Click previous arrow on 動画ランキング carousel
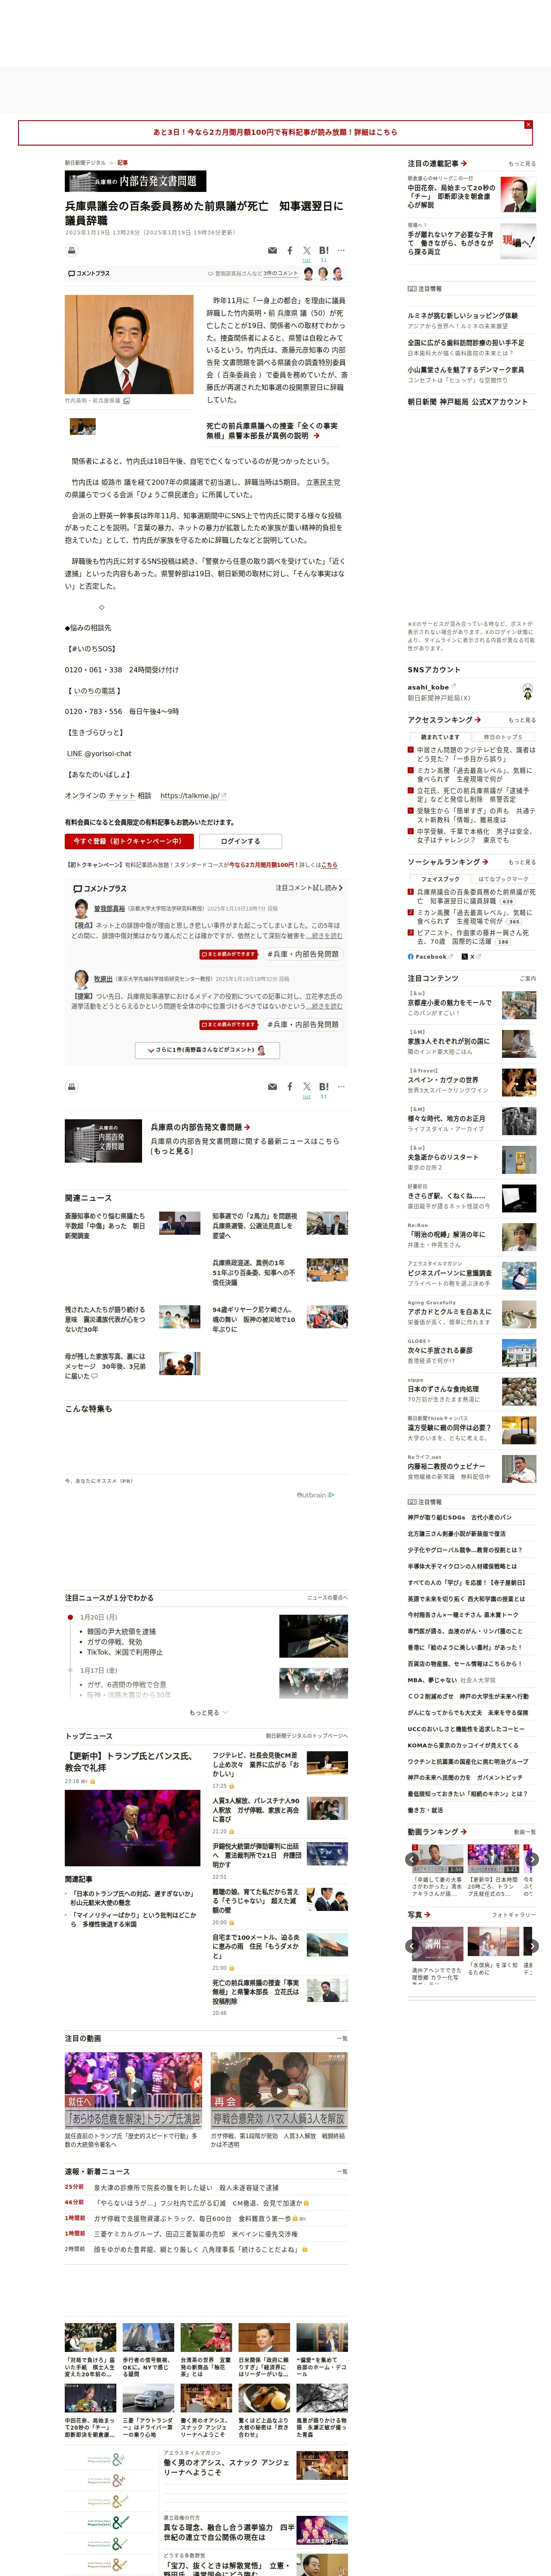Screen dimensions: 551x2576 (x=412, y=1859)
